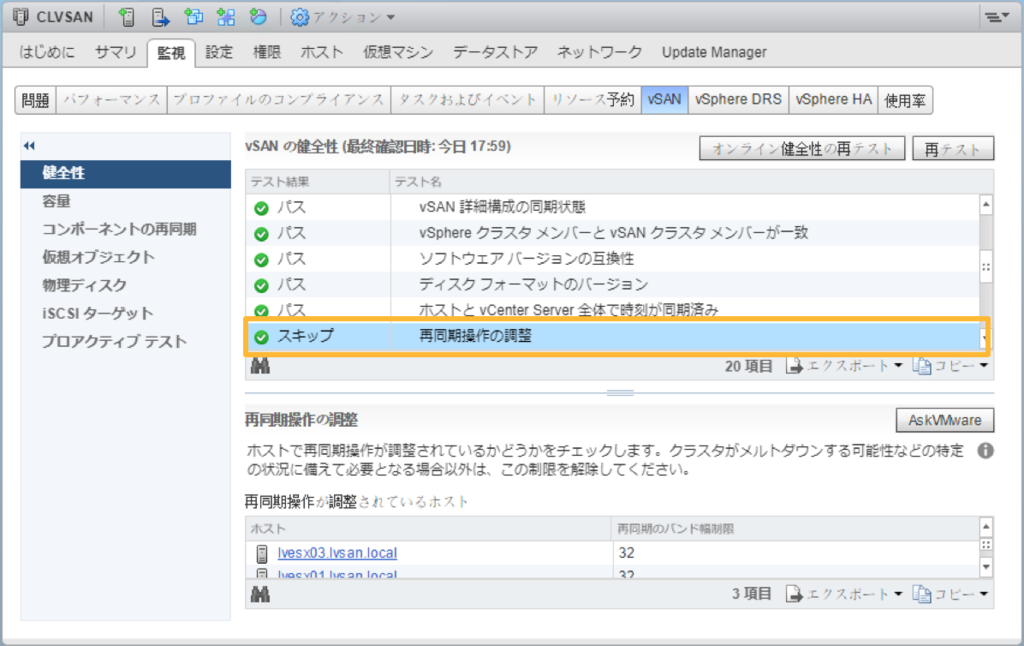Click the オンライン健全性の再テスト button

click(802, 148)
